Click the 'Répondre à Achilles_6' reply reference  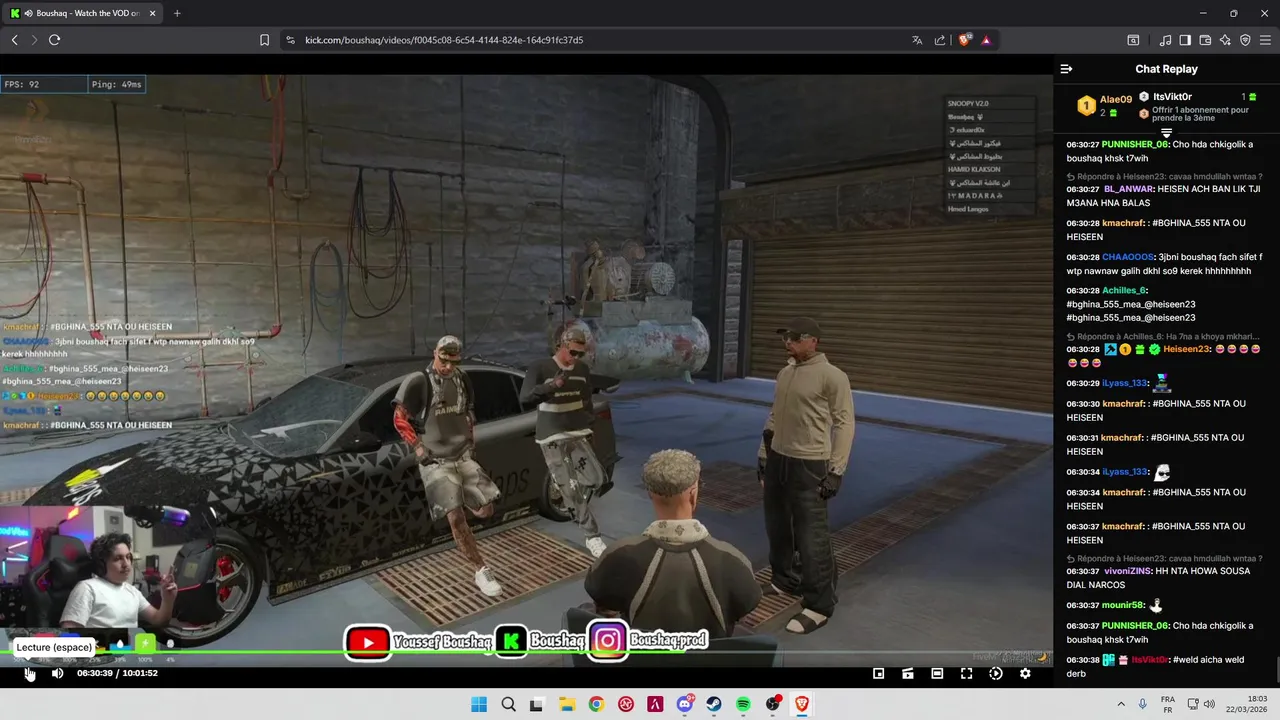click(x=1164, y=336)
